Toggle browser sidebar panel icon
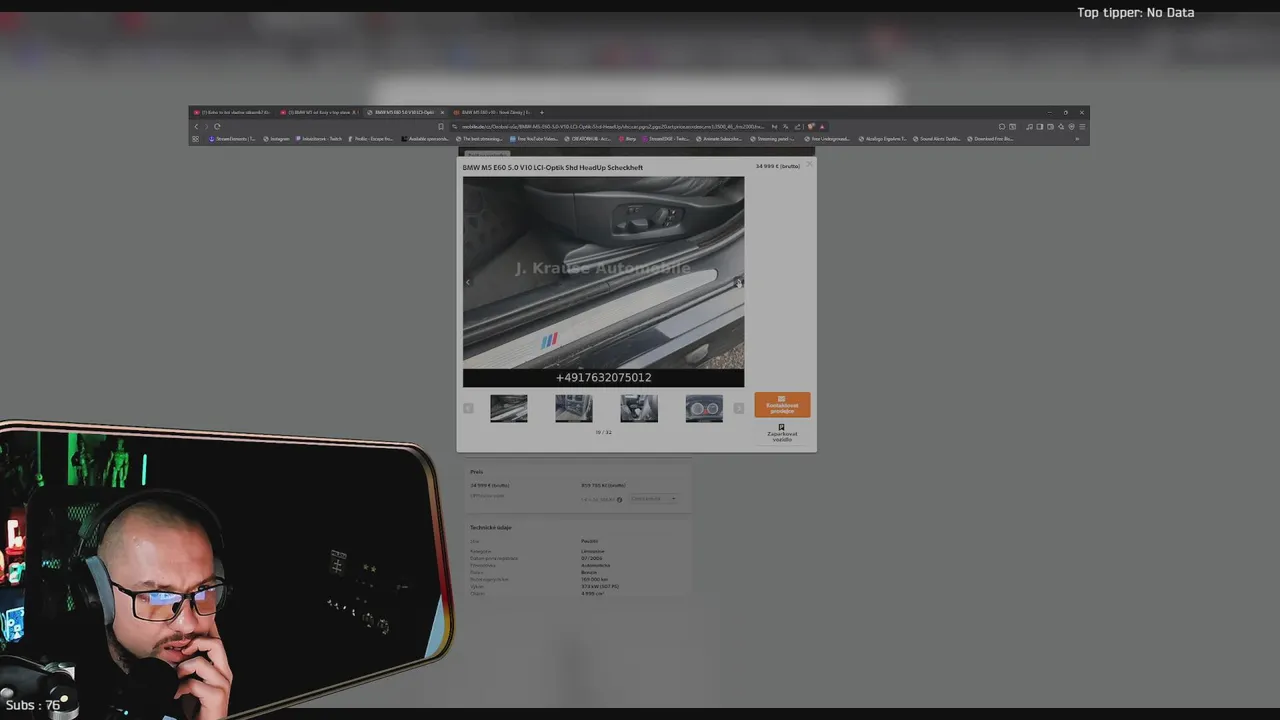The image size is (1280, 720). click(1039, 127)
